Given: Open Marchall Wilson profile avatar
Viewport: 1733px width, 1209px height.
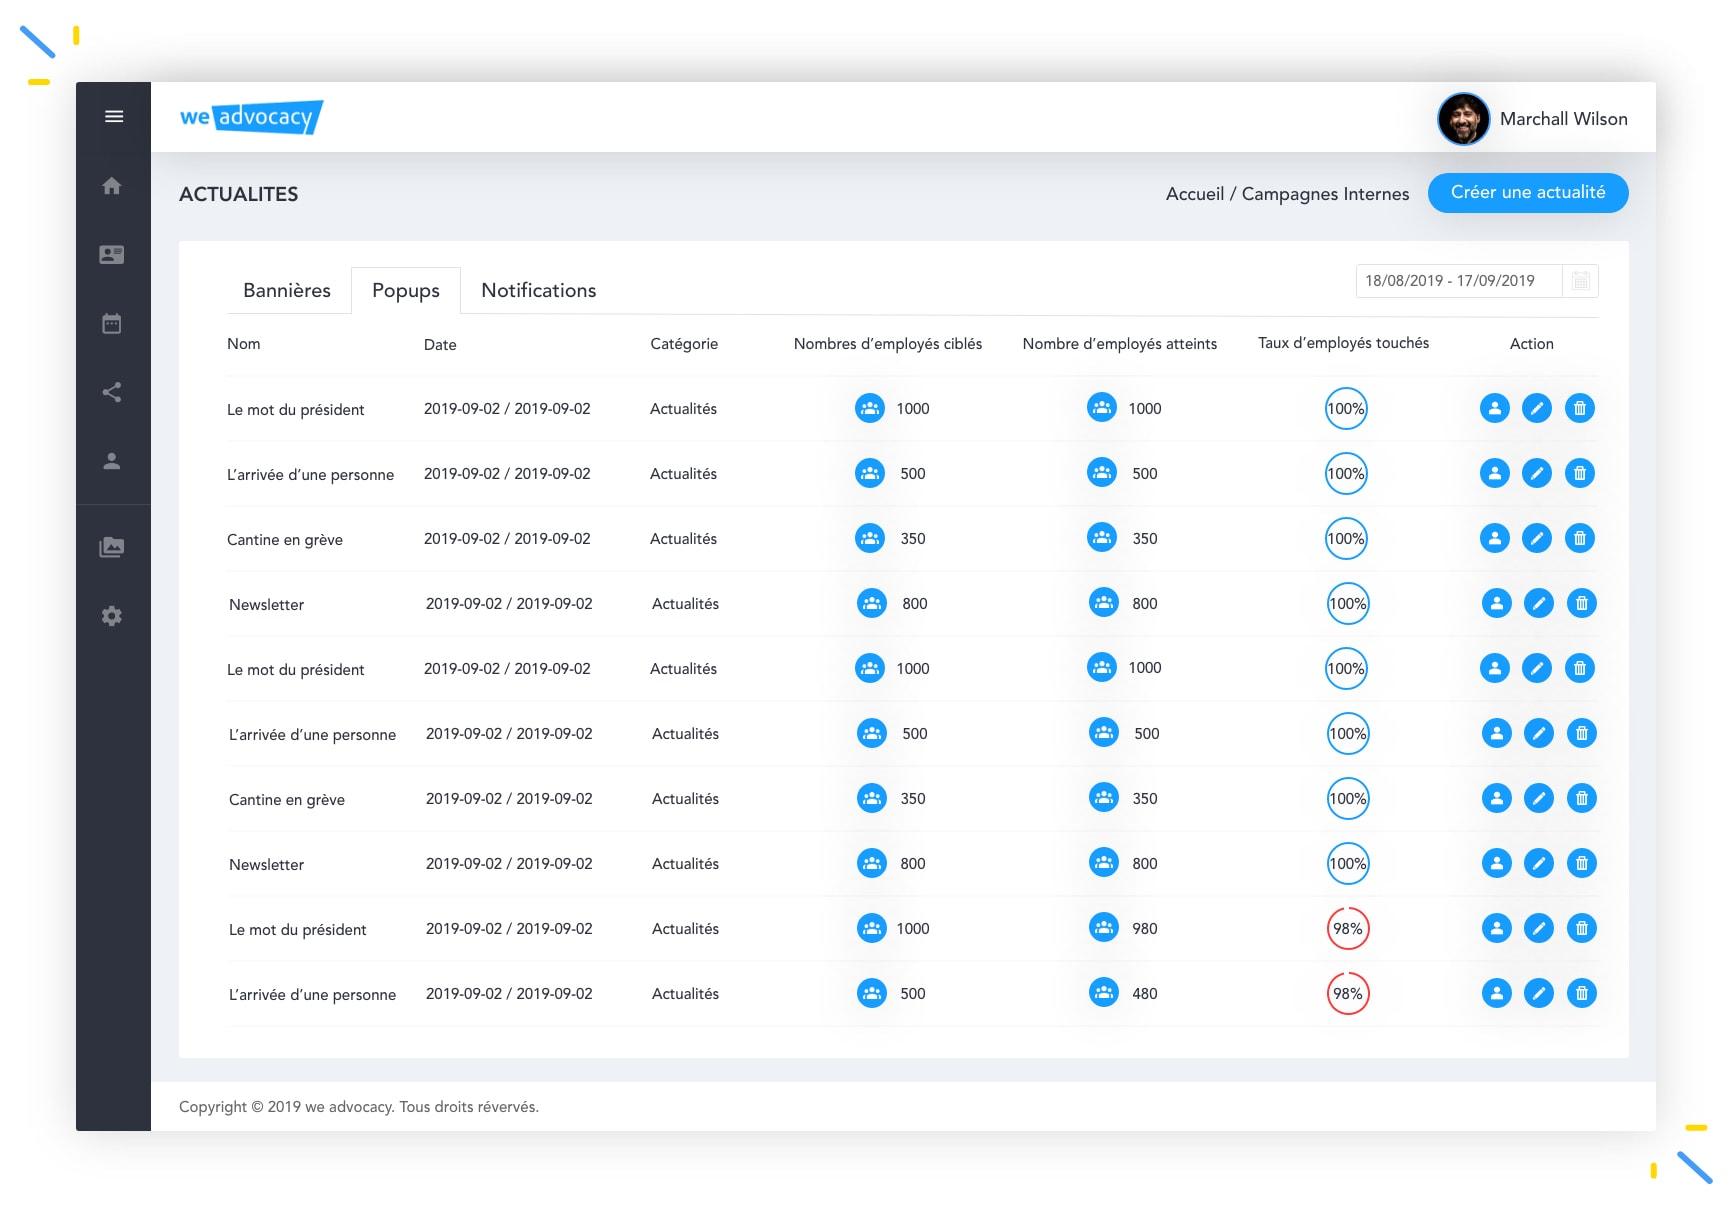Looking at the screenshot, I should (1464, 119).
